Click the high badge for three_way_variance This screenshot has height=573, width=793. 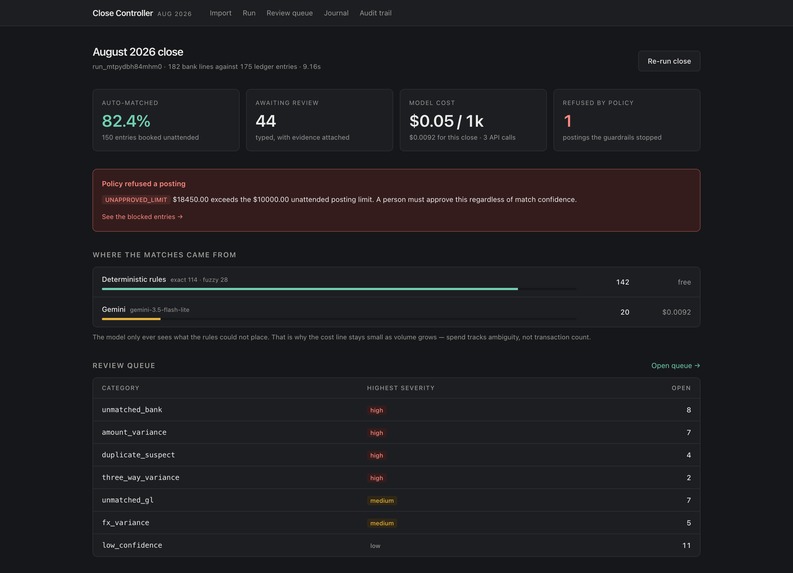pos(376,478)
